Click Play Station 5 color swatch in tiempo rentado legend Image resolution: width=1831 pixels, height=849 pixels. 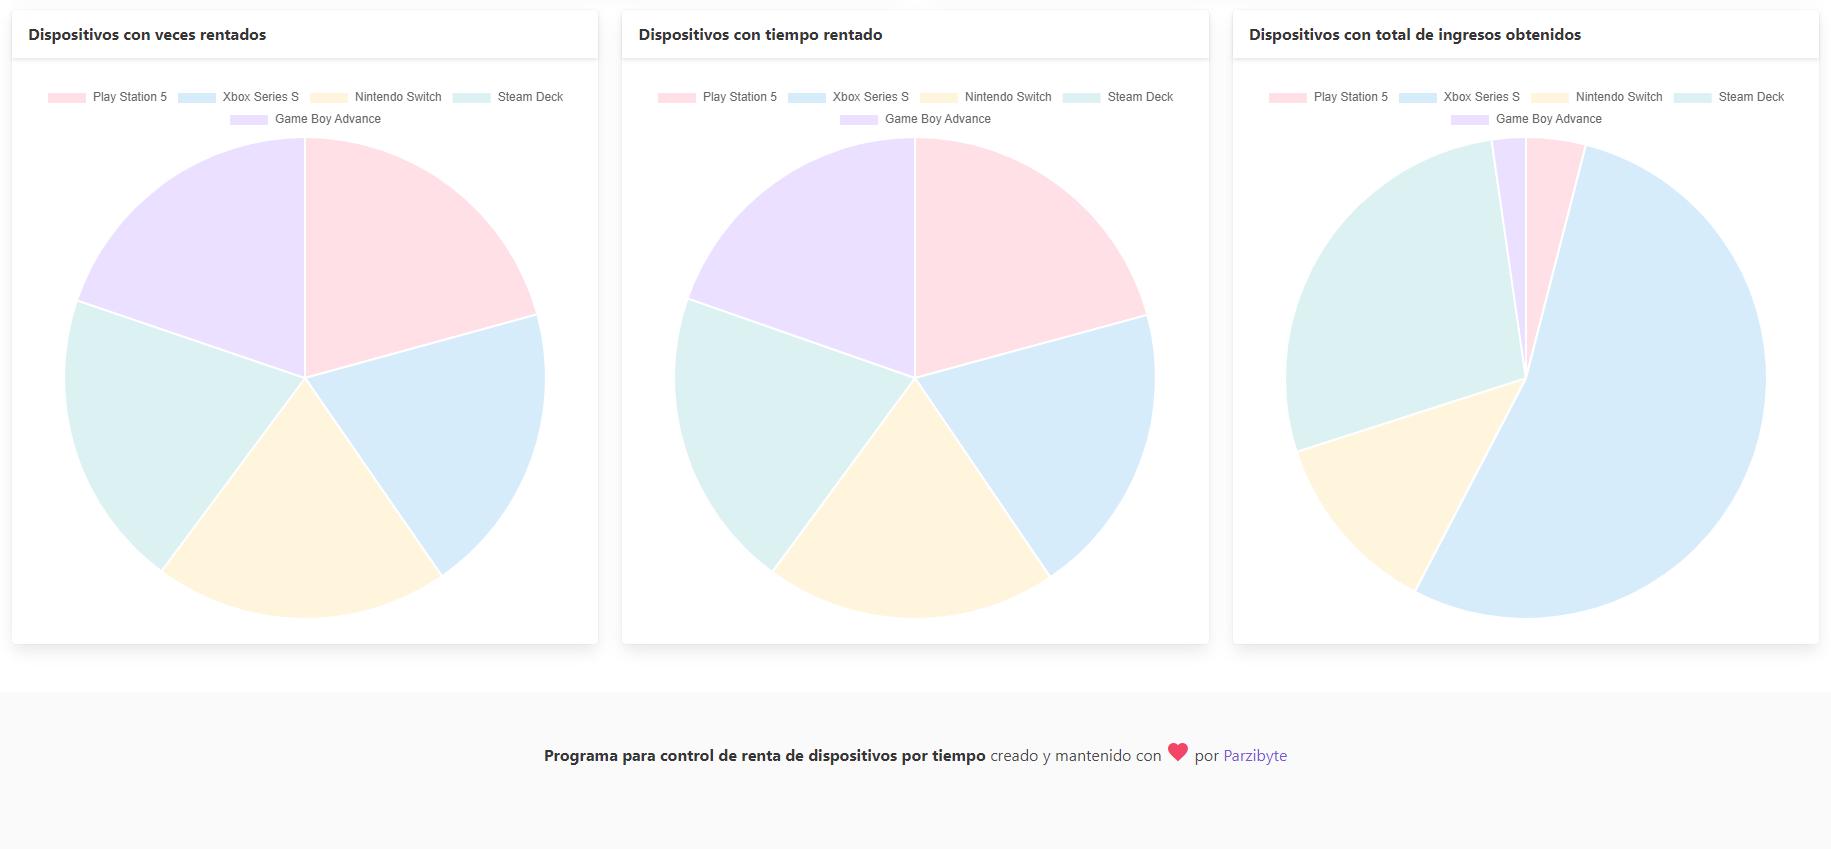[x=676, y=98]
